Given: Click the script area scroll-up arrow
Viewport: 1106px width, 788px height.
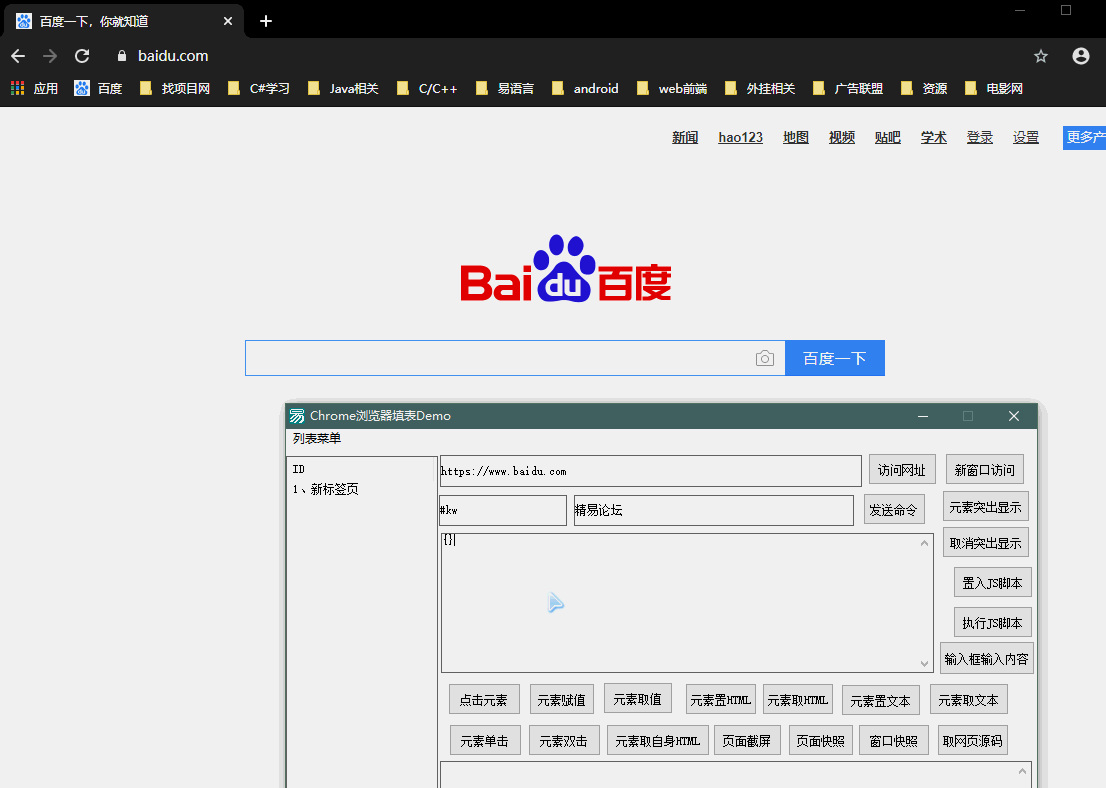Looking at the screenshot, I should [x=924, y=542].
